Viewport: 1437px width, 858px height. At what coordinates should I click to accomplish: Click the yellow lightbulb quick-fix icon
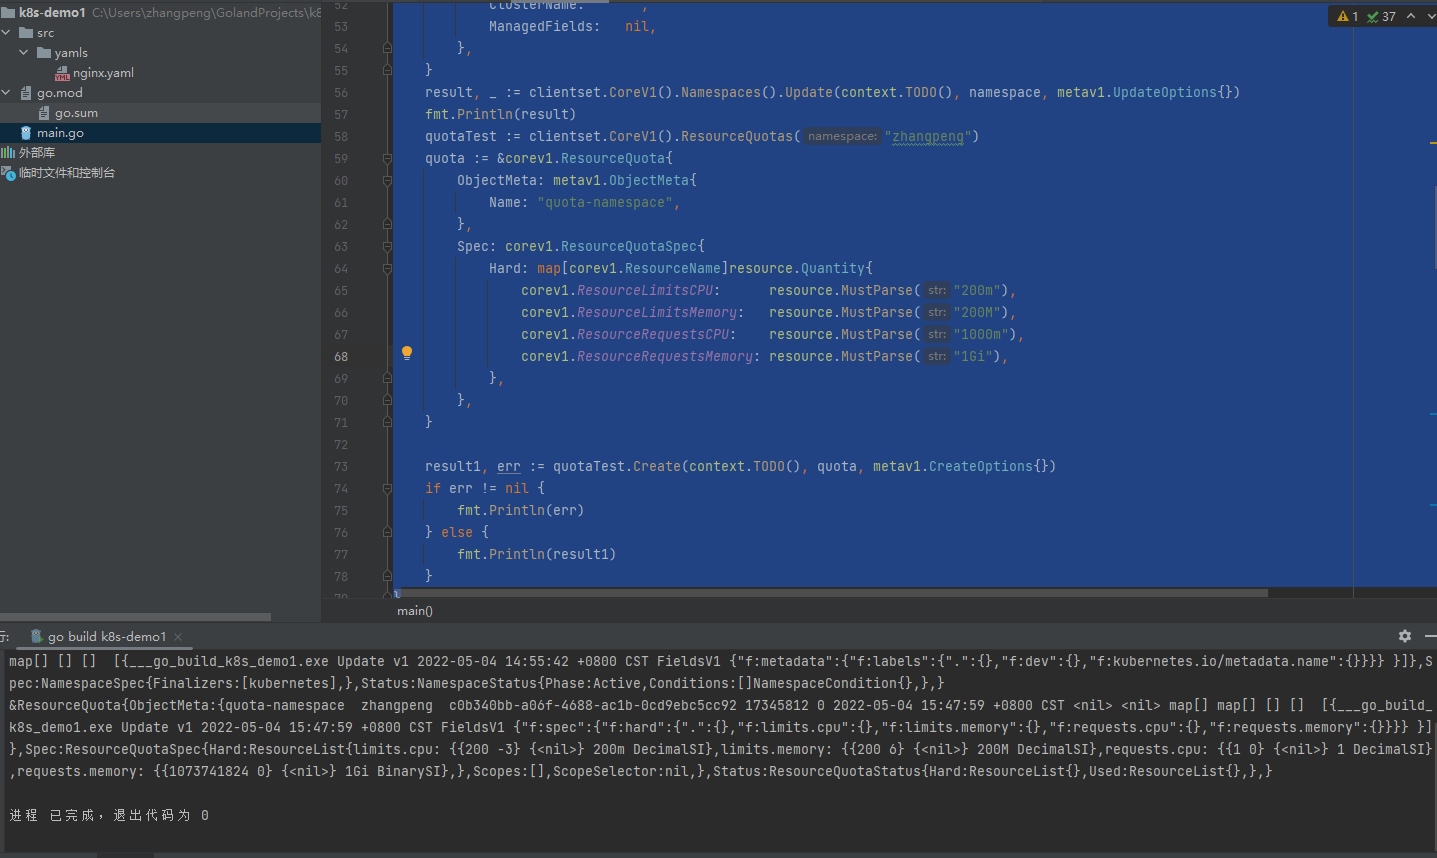pyautogui.click(x=407, y=353)
